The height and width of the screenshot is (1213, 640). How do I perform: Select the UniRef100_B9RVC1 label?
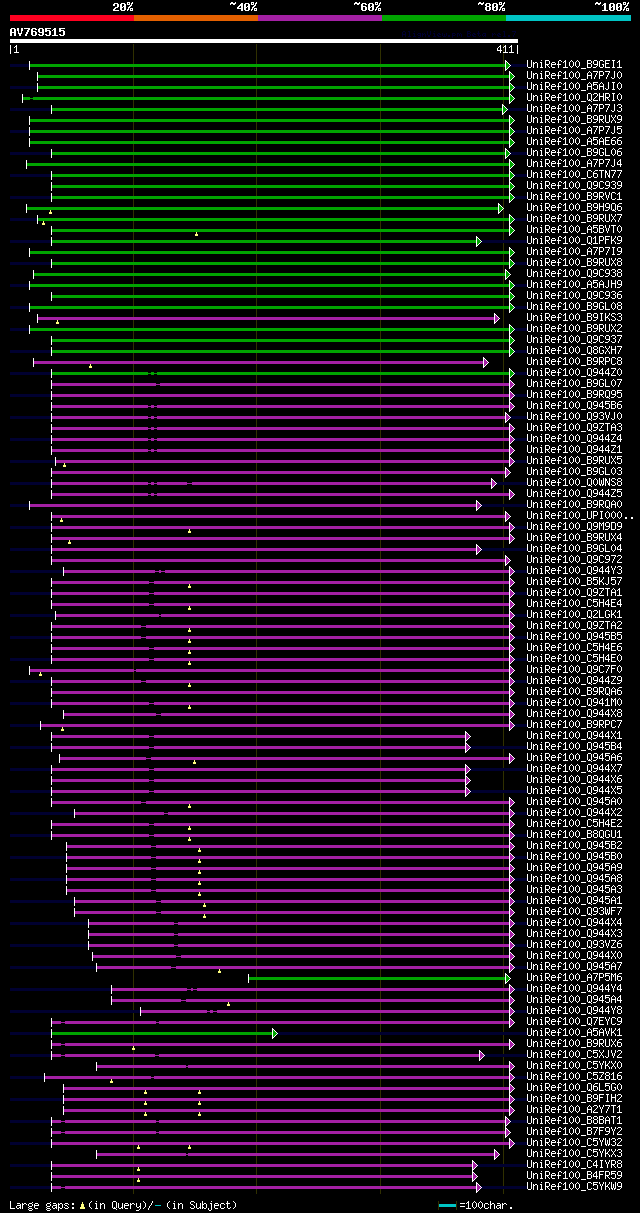click(x=574, y=197)
